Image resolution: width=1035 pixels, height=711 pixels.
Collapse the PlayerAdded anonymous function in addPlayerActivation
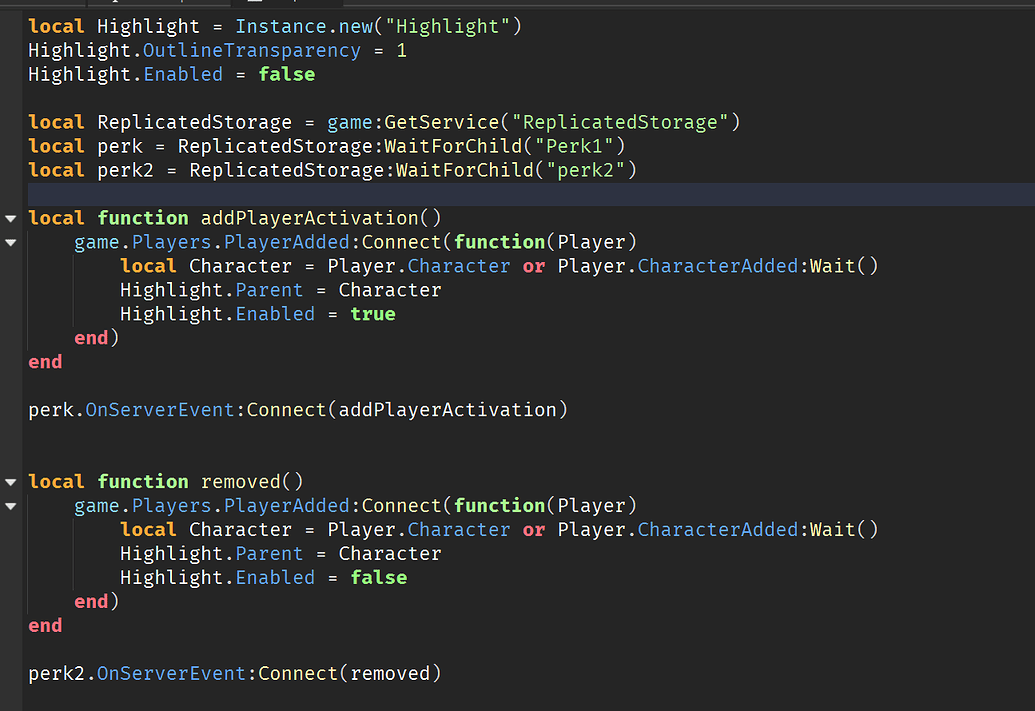coord(10,241)
